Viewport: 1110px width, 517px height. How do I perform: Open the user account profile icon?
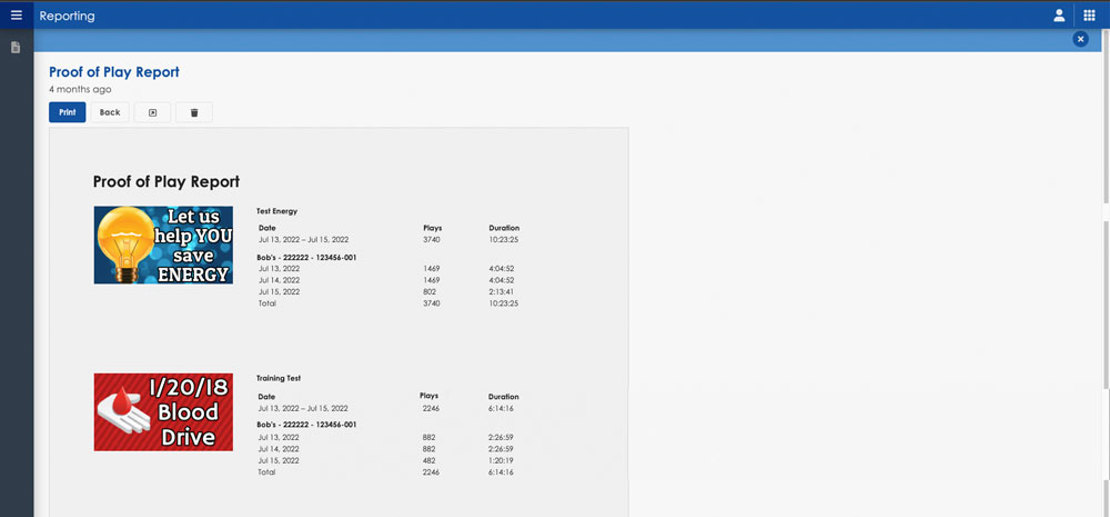pos(1059,15)
